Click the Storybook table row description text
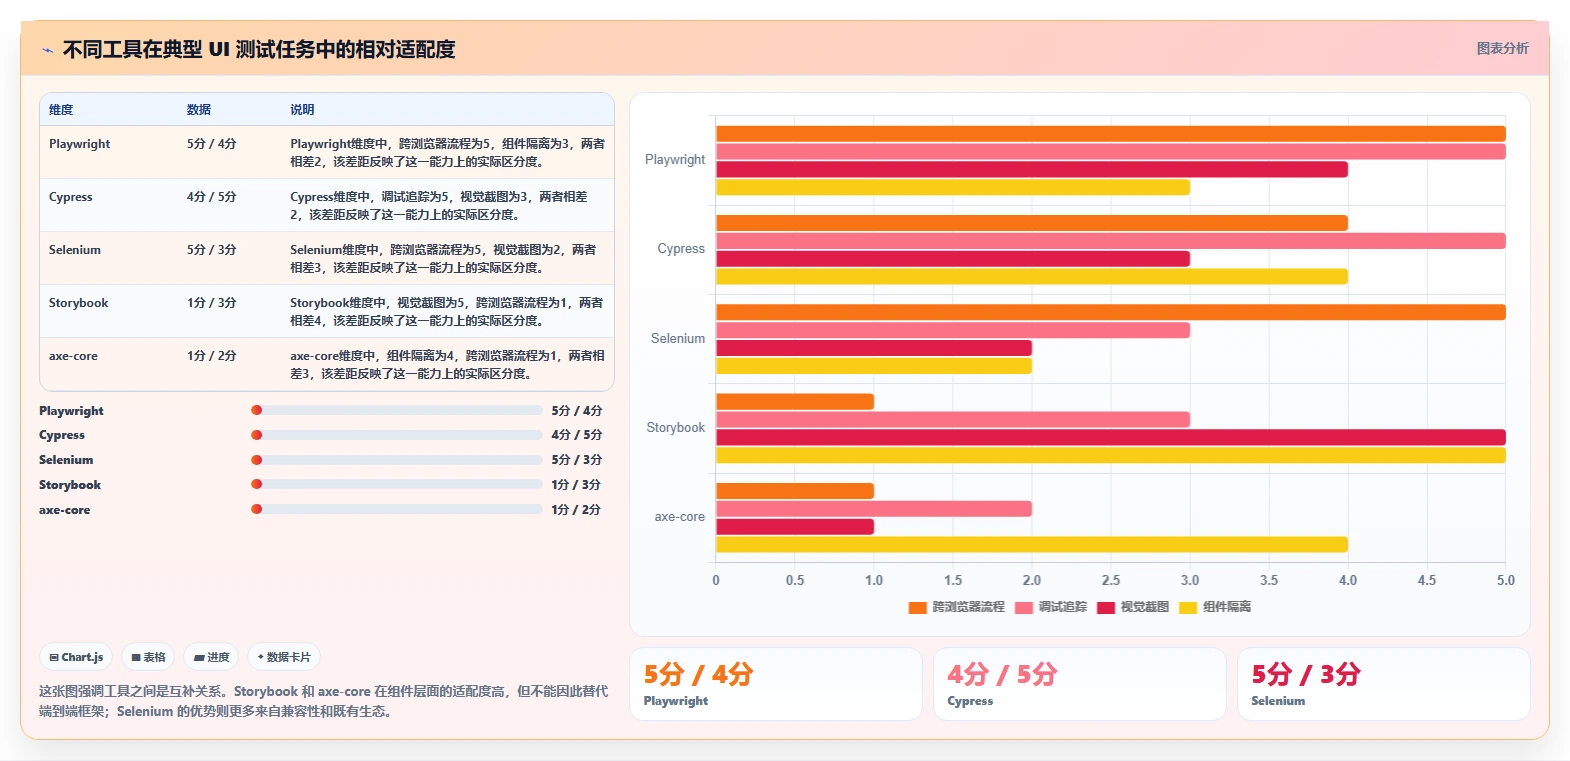The image size is (1570, 761). click(447, 311)
